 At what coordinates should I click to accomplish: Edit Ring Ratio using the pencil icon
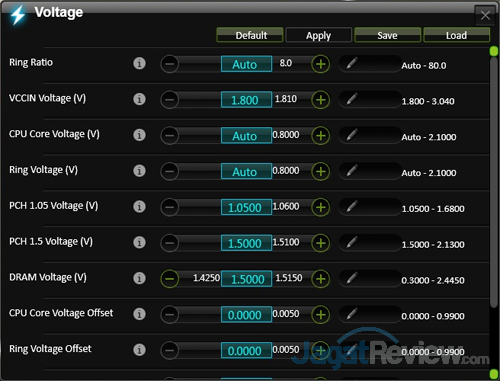352,63
